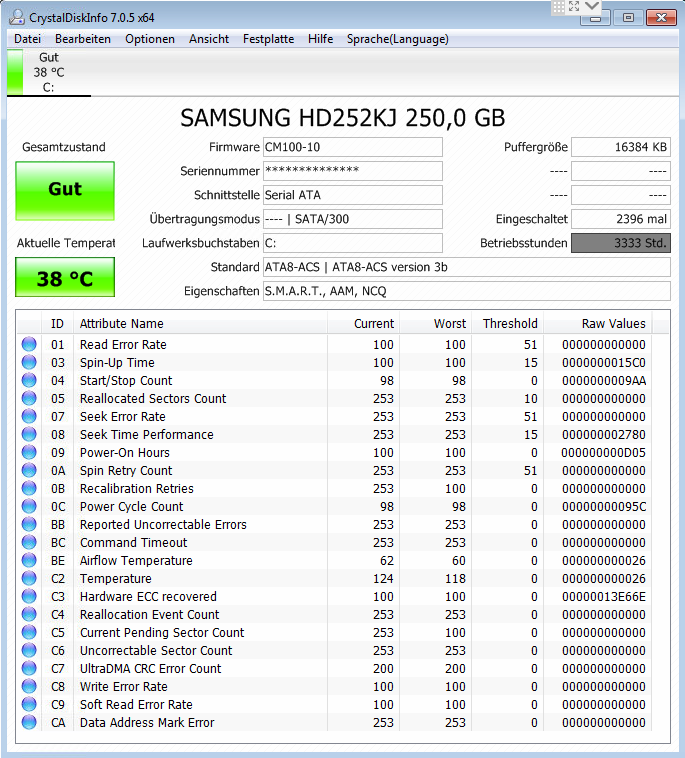This screenshot has height=758, width=685.
Task: Click status orb for Soft Read Error Rate
Action: coord(29,704)
